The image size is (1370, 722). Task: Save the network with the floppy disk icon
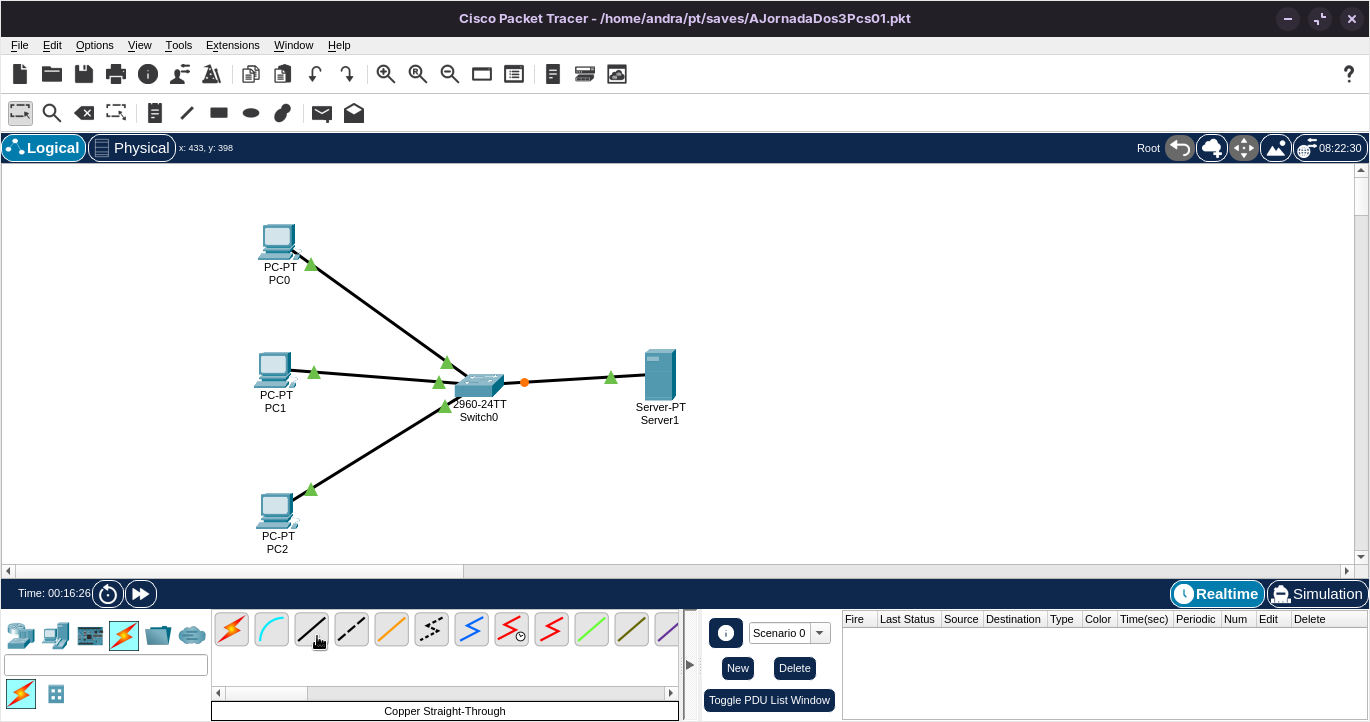click(84, 74)
